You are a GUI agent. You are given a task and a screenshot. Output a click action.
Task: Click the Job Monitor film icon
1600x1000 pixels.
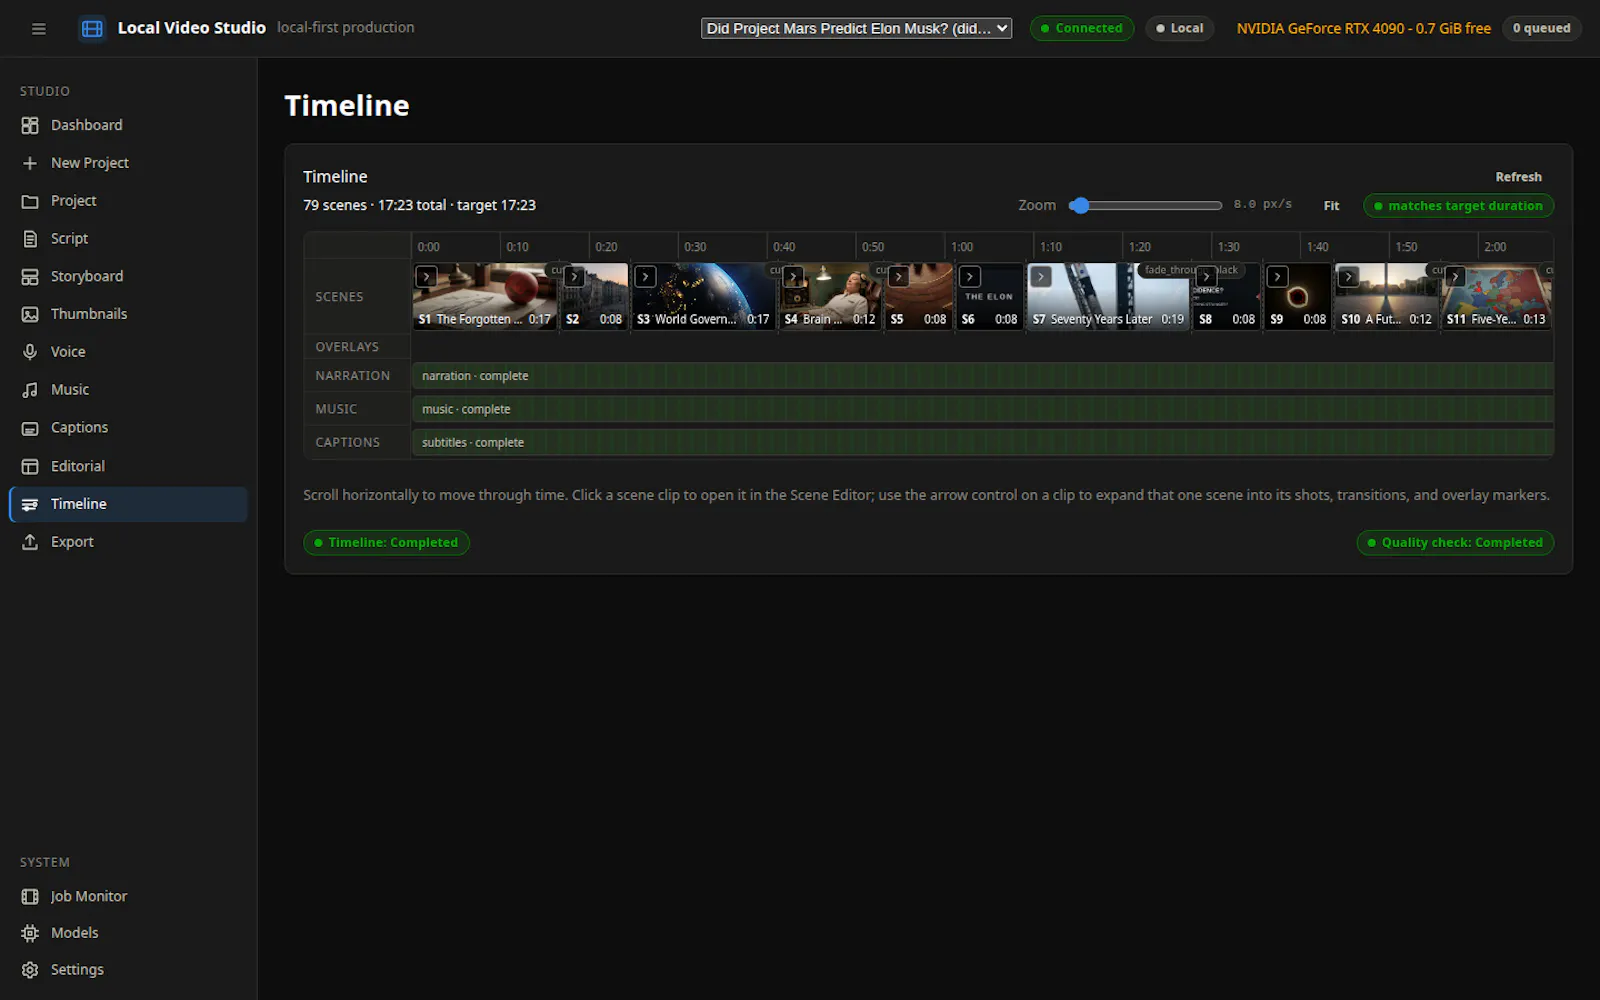click(30, 897)
